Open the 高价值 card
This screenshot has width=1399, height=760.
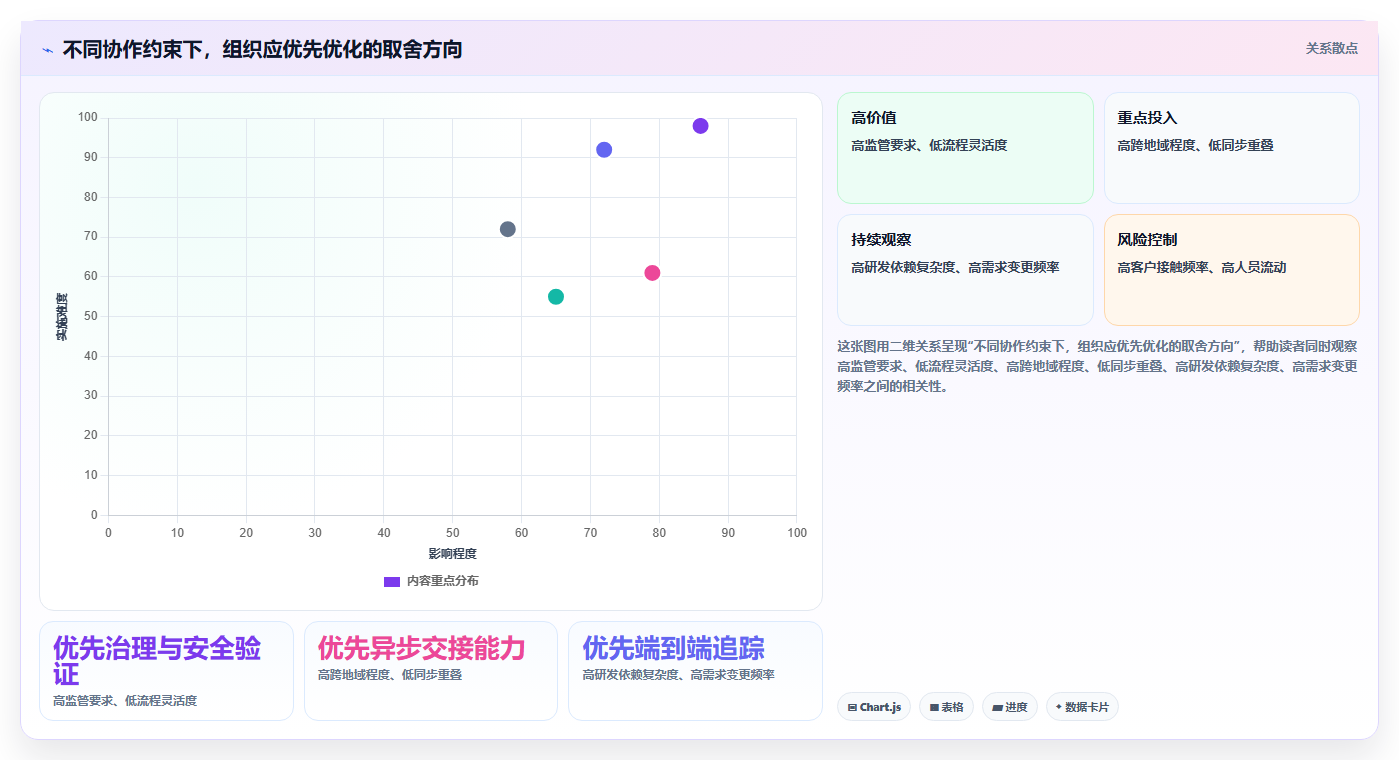965,148
